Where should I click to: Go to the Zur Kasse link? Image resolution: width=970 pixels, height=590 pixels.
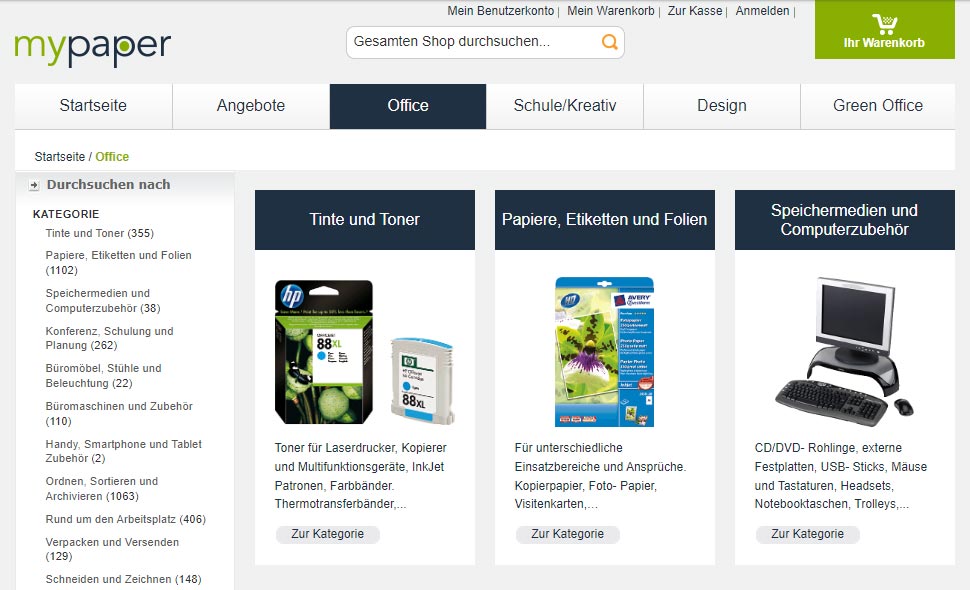(x=695, y=11)
